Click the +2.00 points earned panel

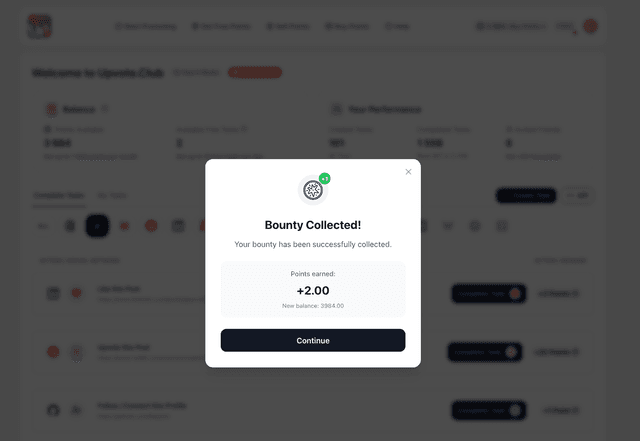313,290
